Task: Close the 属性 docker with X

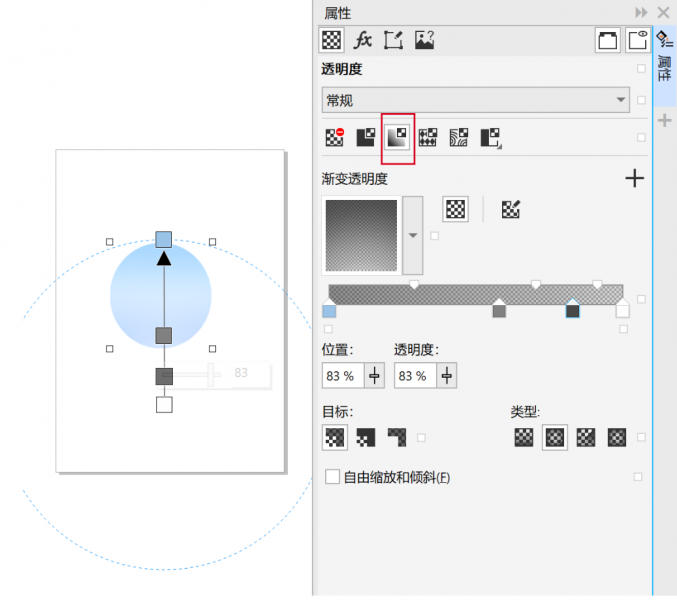Action: click(x=664, y=13)
